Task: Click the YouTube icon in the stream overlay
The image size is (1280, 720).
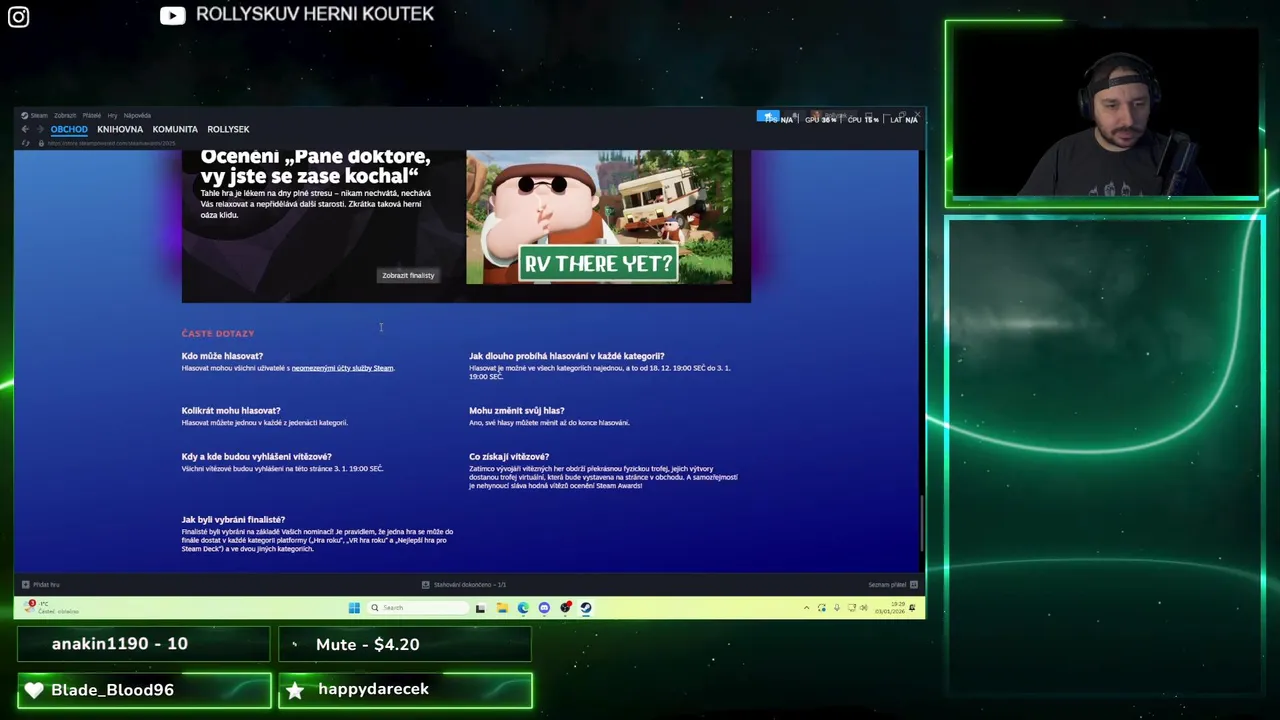Action: point(172,15)
